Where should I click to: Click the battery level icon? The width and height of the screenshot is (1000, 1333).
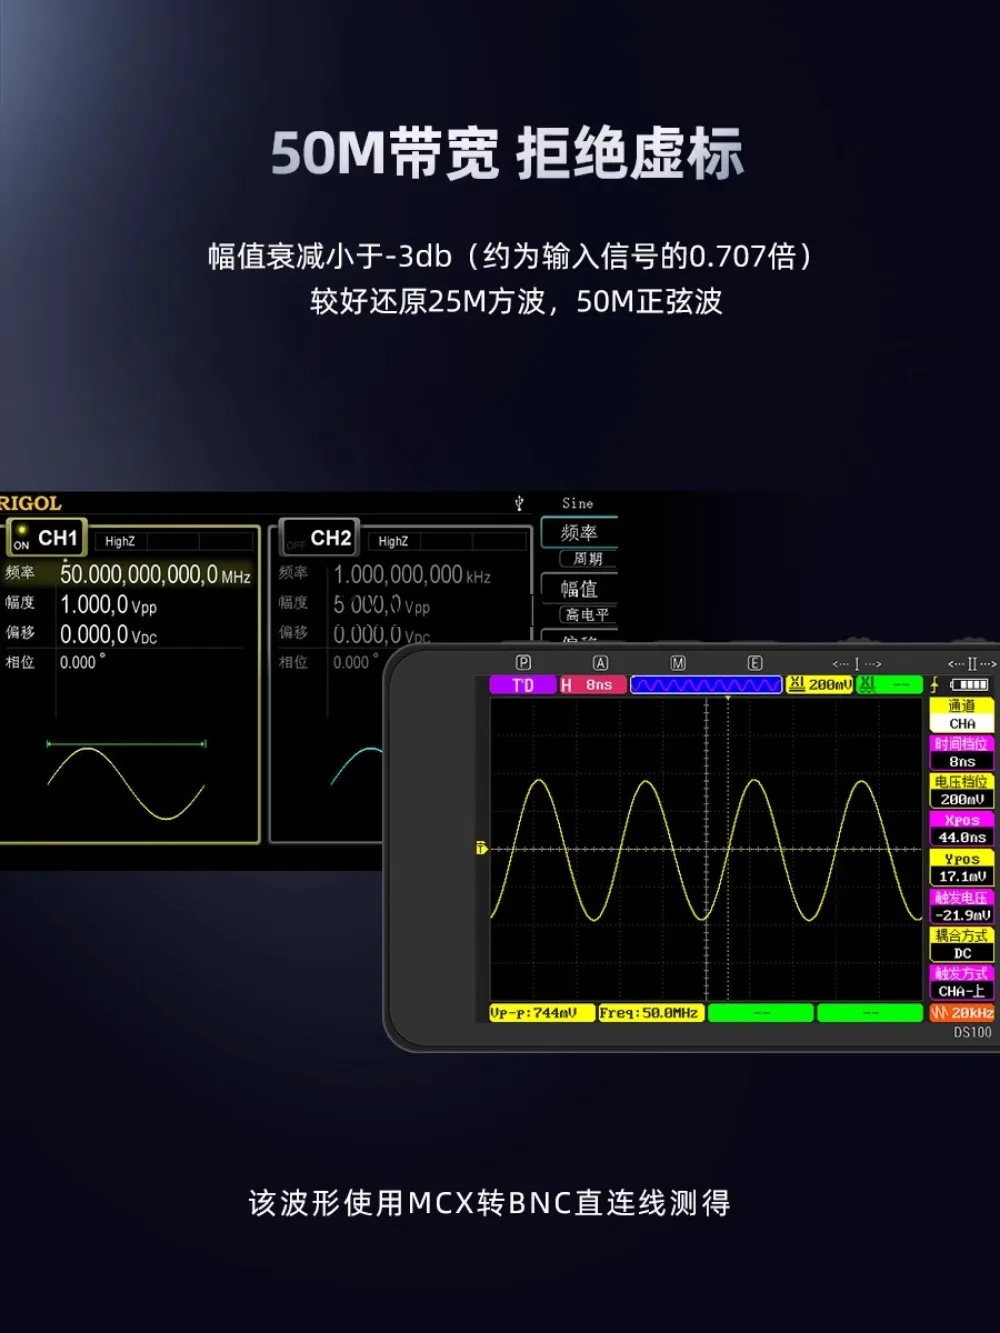(969, 685)
